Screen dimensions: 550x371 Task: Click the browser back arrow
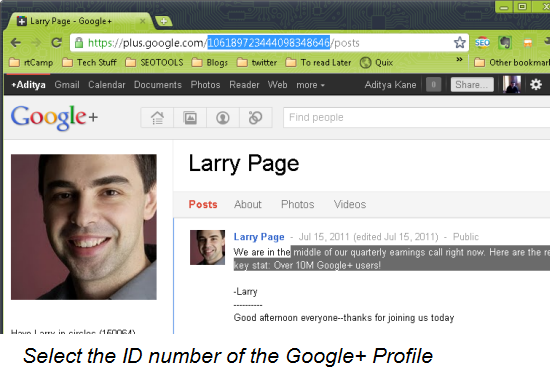click(x=15, y=43)
